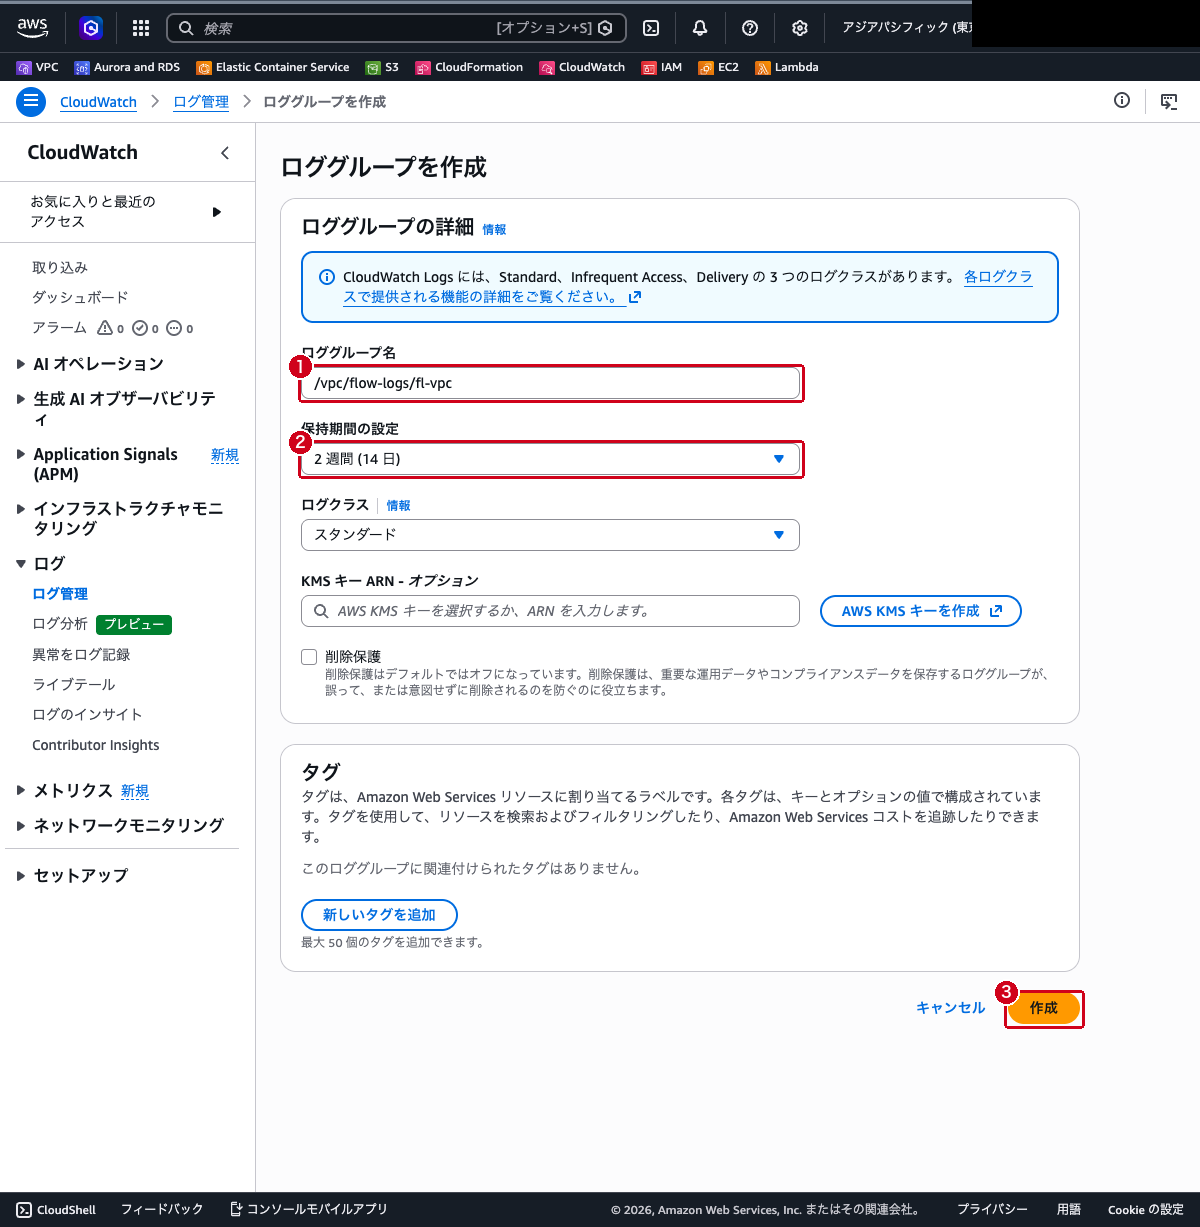Open the settings gear icon in header
The height and width of the screenshot is (1227, 1200).
coord(800,28)
